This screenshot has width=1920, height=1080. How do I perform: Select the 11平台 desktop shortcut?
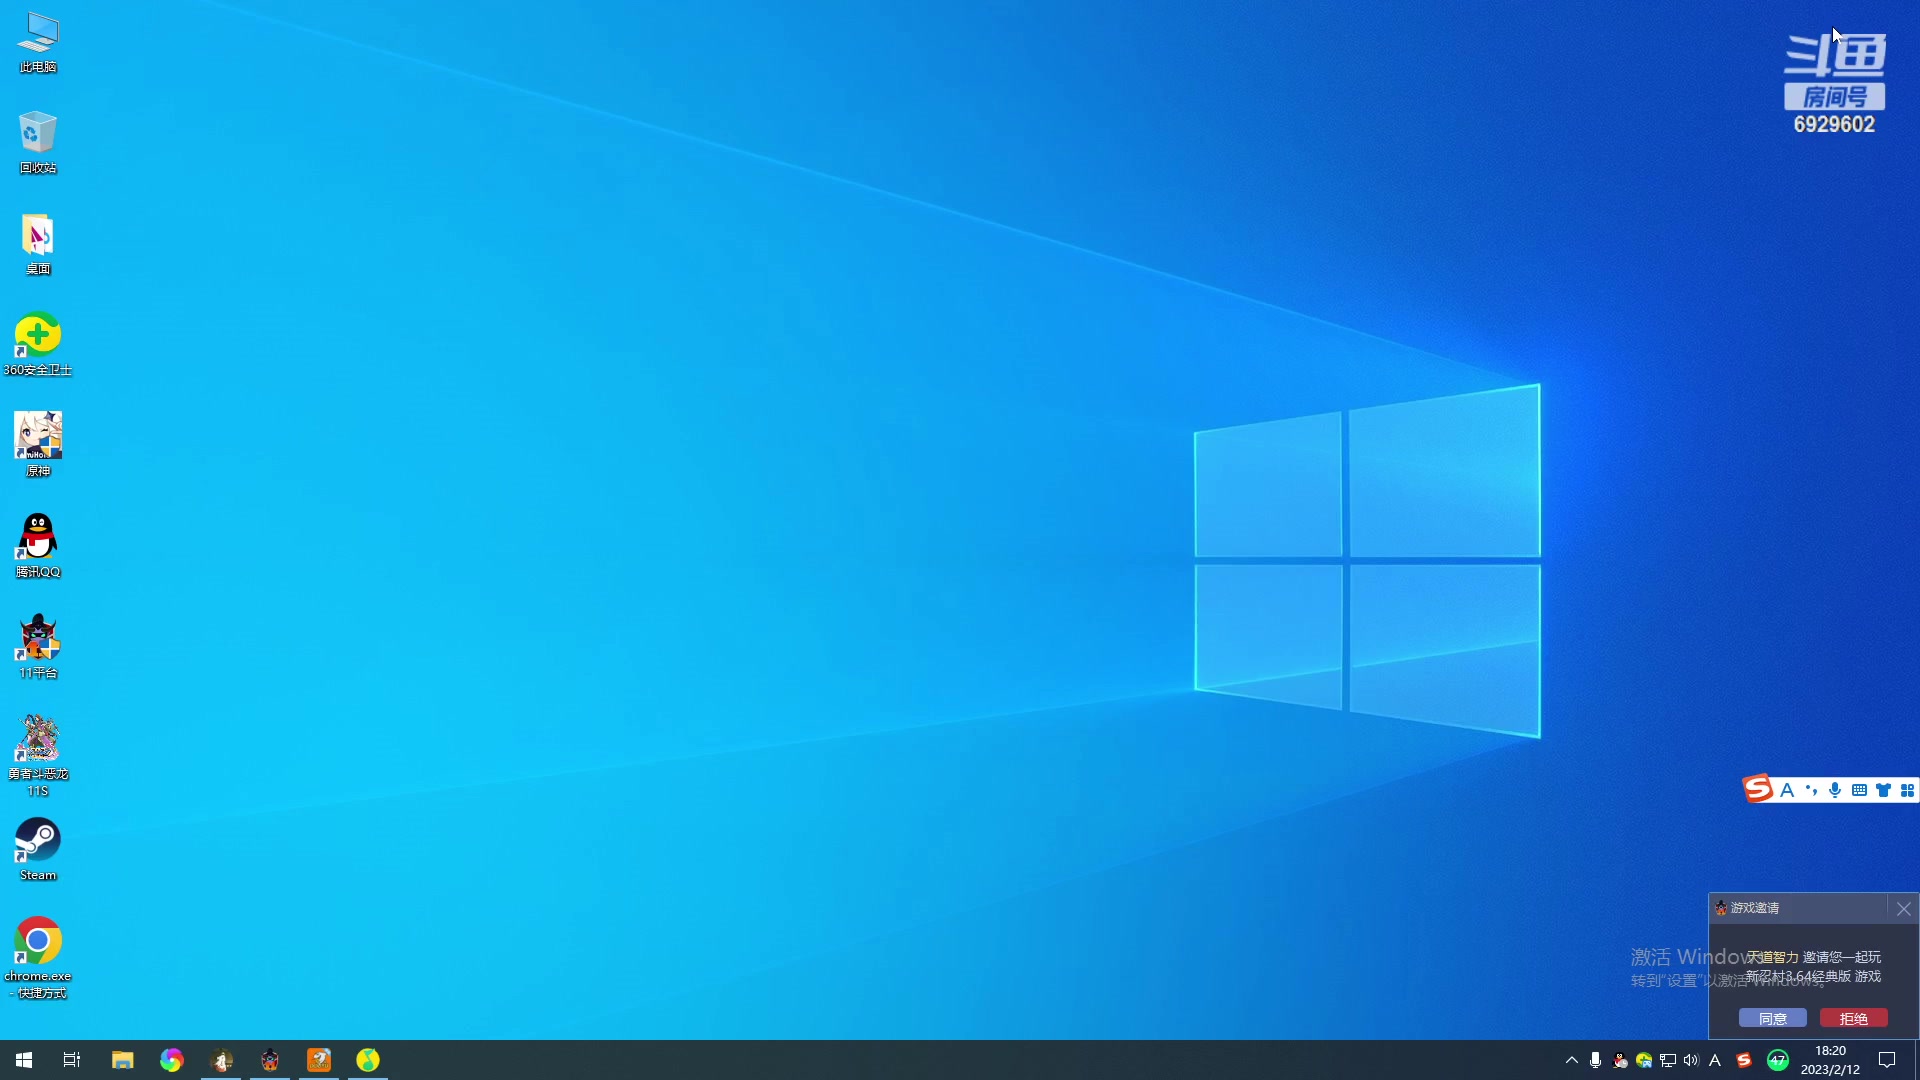coord(38,648)
